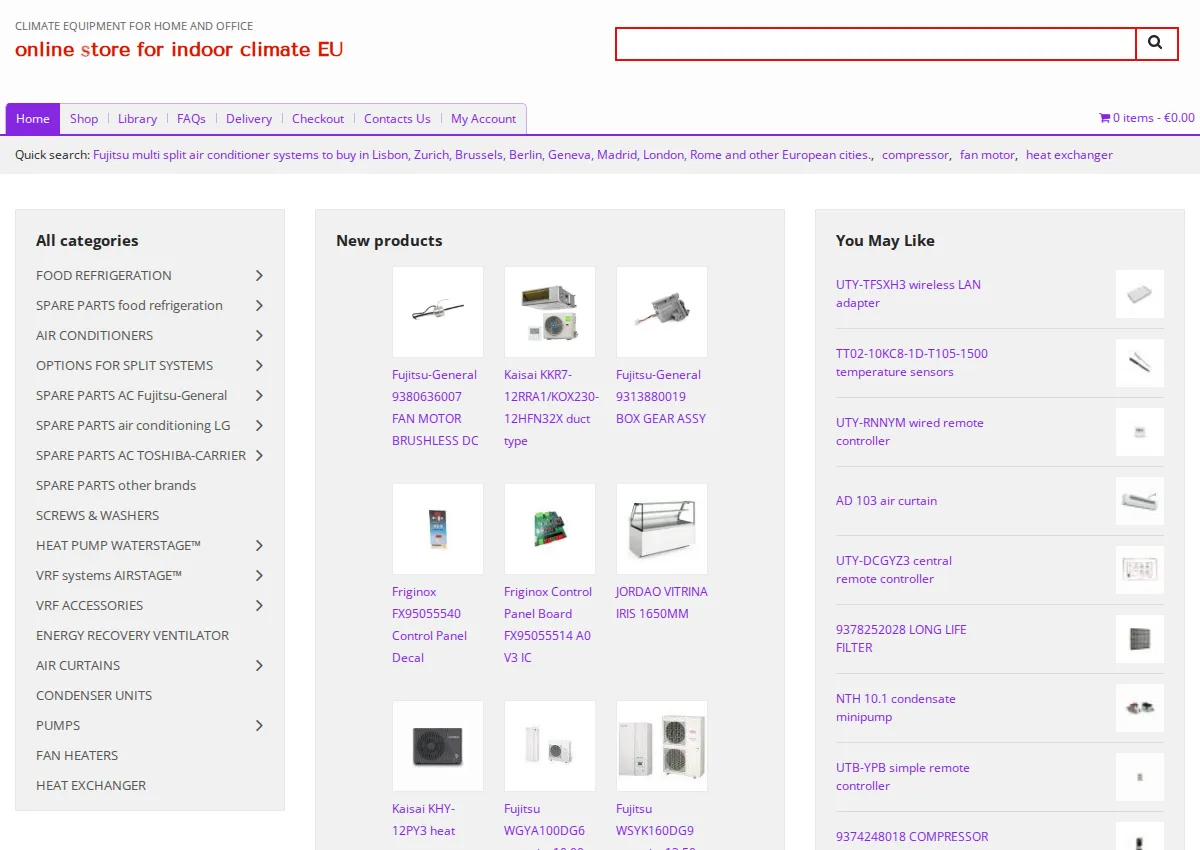The height and width of the screenshot is (850, 1200).
Task: Open the FOOD REFRIGERATION category label
Action: click(x=104, y=275)
